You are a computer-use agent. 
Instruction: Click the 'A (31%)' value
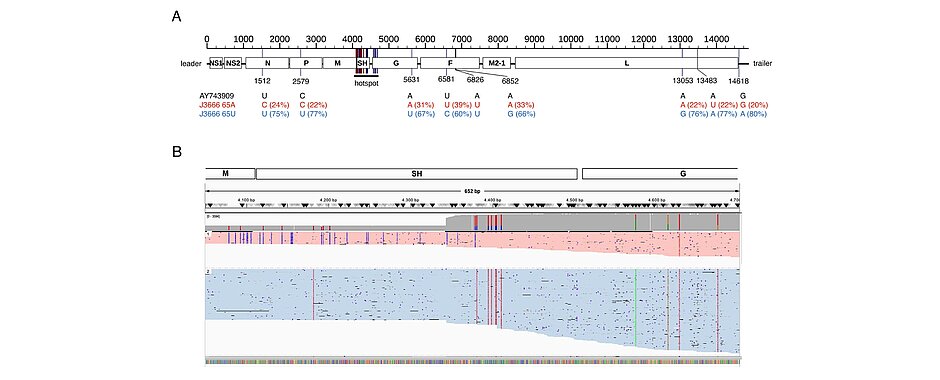[x=420, y=105]
